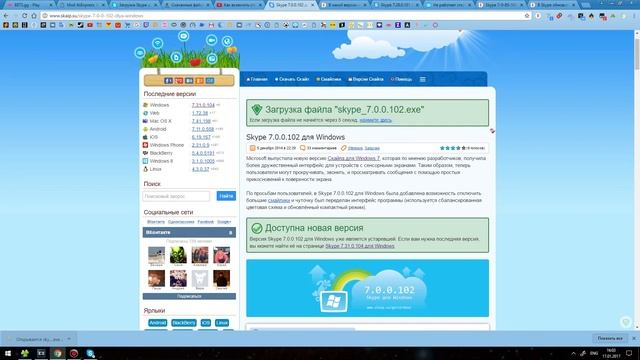Viewport: 640px width, 360px height.
Task: Open the downloading skype exe item menu arrow
Action: click(x=69, y=339)
